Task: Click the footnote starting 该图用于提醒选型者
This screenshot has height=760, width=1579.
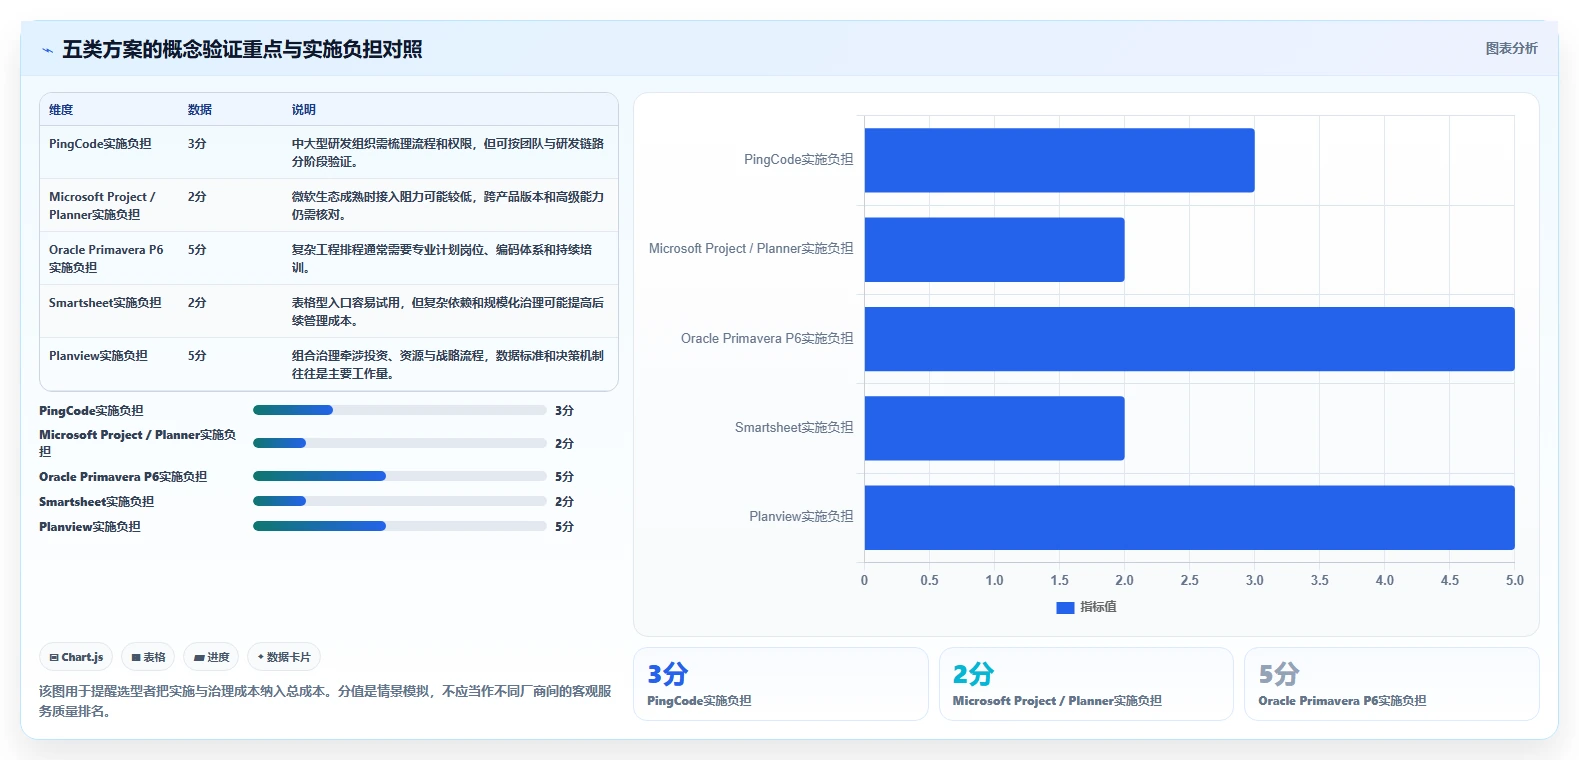Action: coord(325,701)
